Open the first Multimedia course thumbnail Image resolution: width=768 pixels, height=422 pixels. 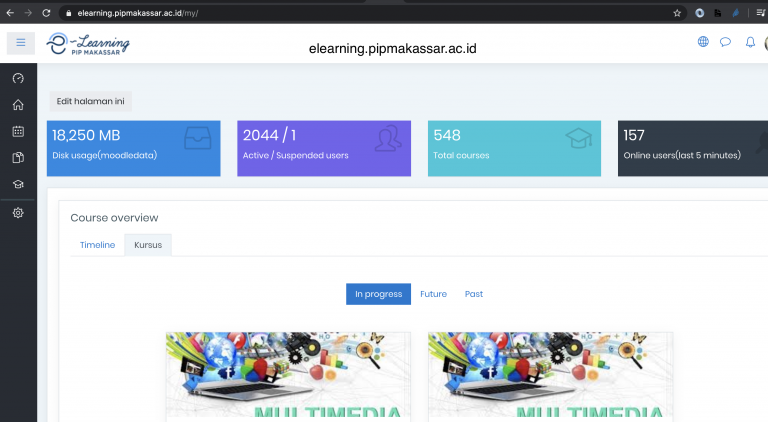click(x=288, y=375)
